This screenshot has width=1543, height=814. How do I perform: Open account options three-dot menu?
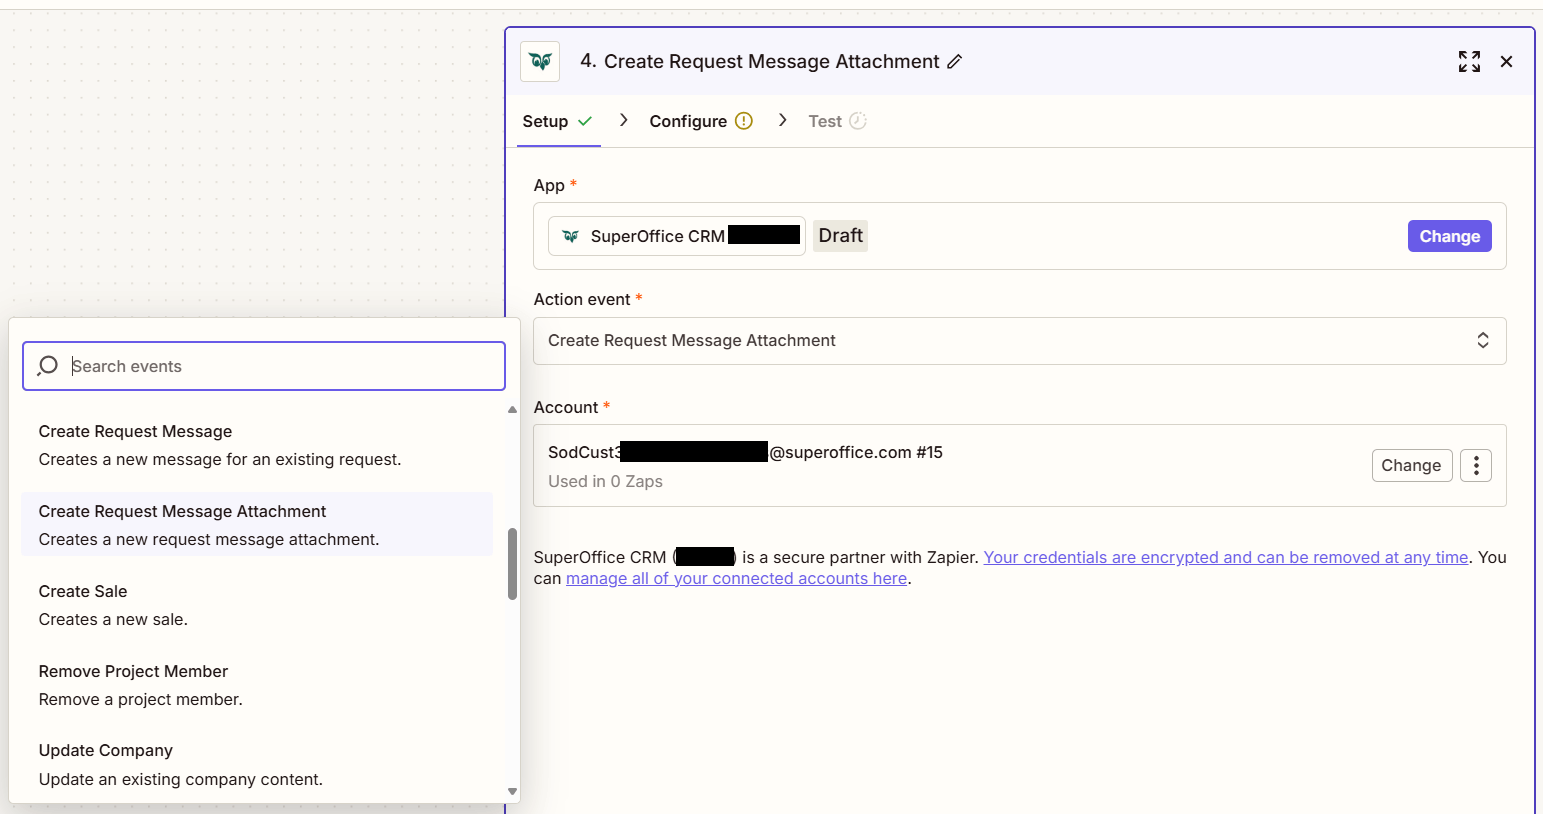click(1476, 465)
